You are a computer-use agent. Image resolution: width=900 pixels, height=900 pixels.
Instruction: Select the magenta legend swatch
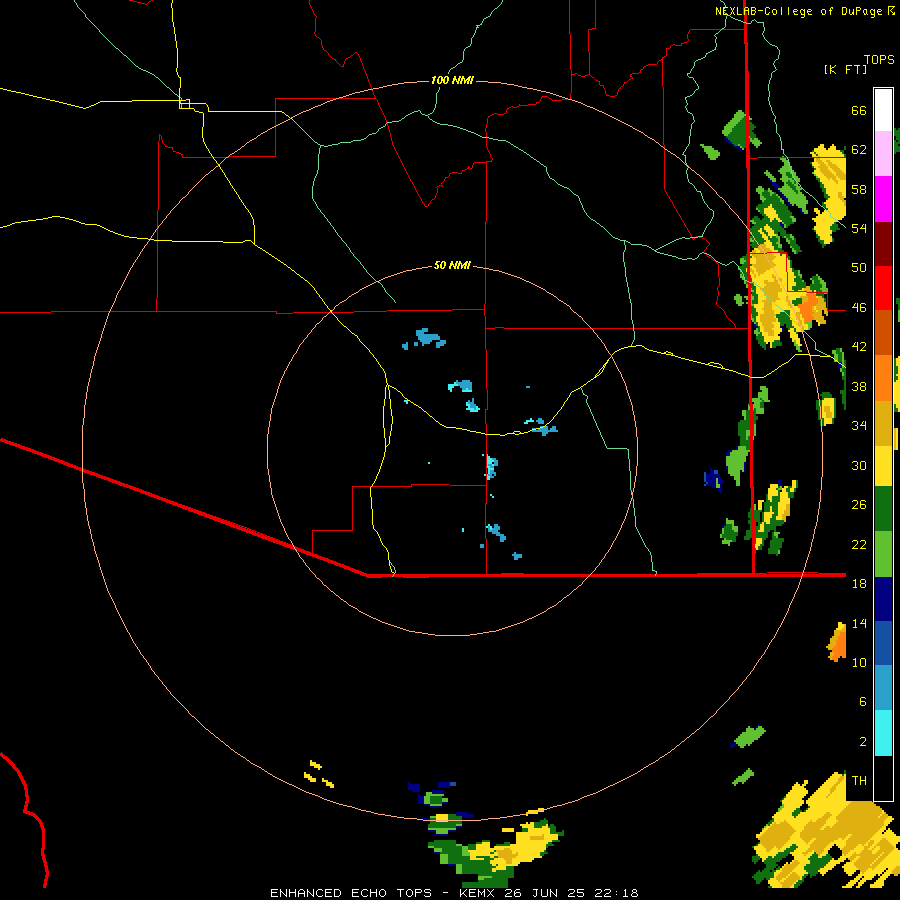pos(883,199)
